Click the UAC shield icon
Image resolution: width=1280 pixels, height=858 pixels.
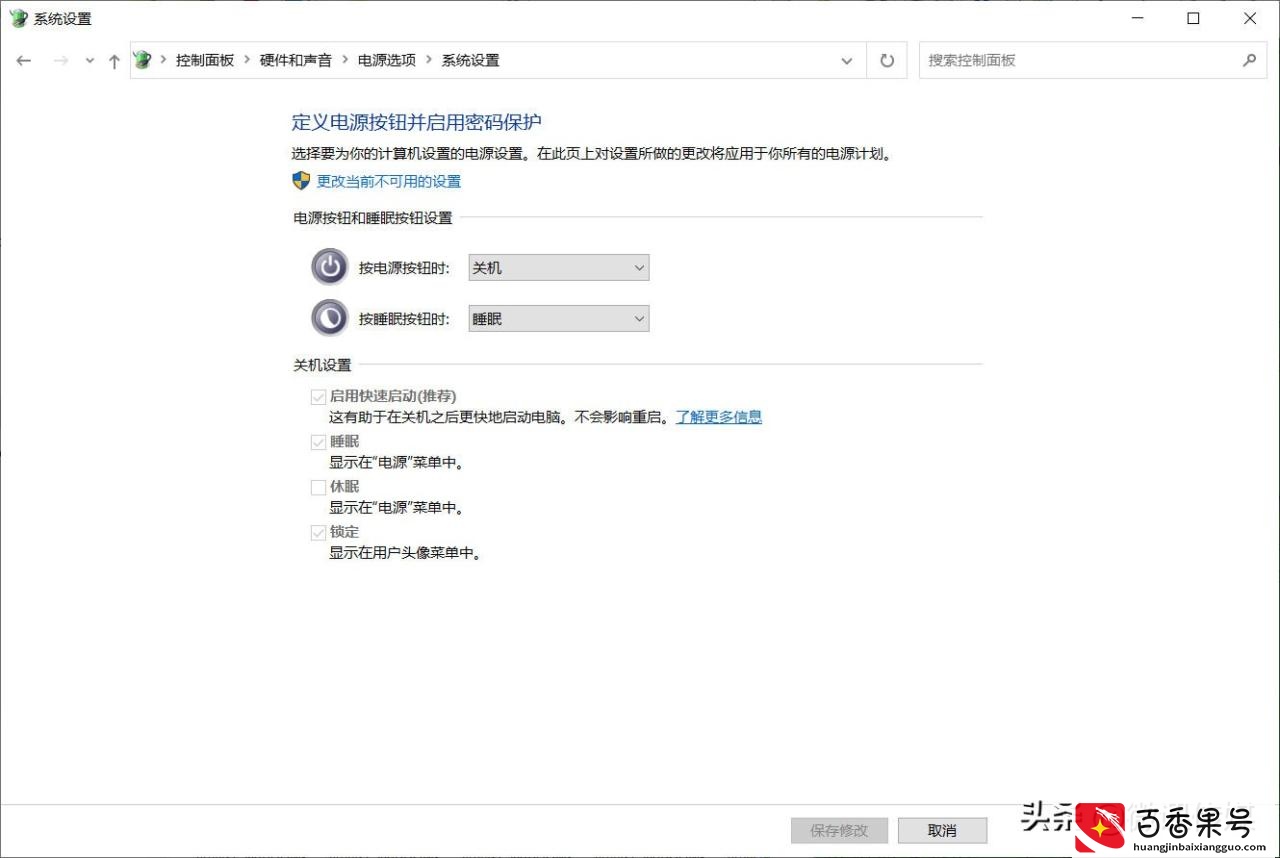[x=301, y=181]
